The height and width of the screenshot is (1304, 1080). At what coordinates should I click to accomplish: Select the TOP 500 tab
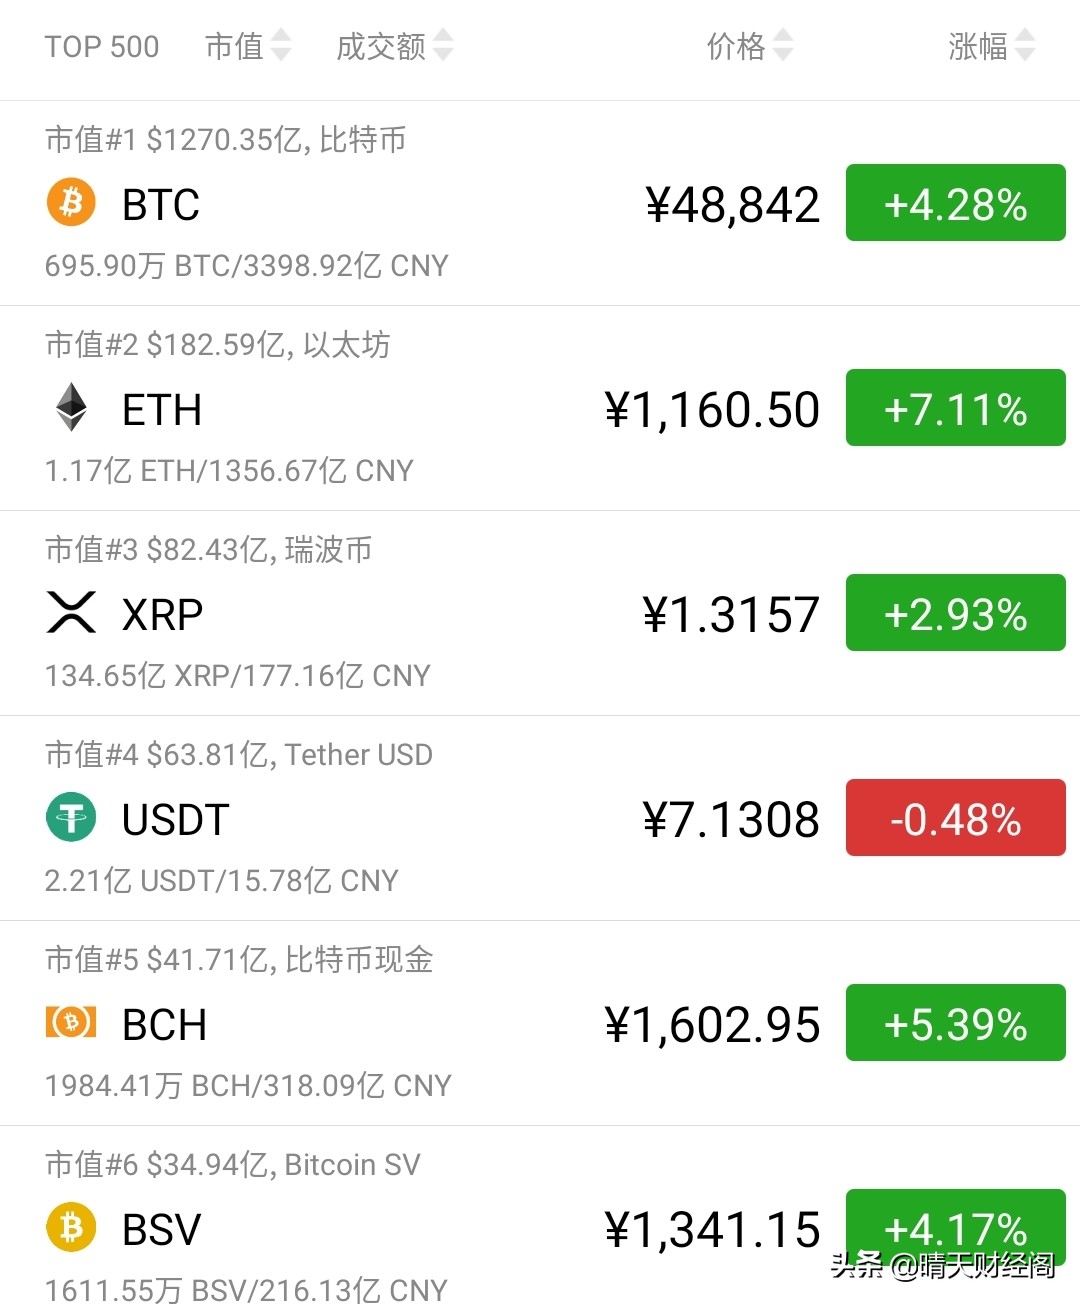(102, 46)
